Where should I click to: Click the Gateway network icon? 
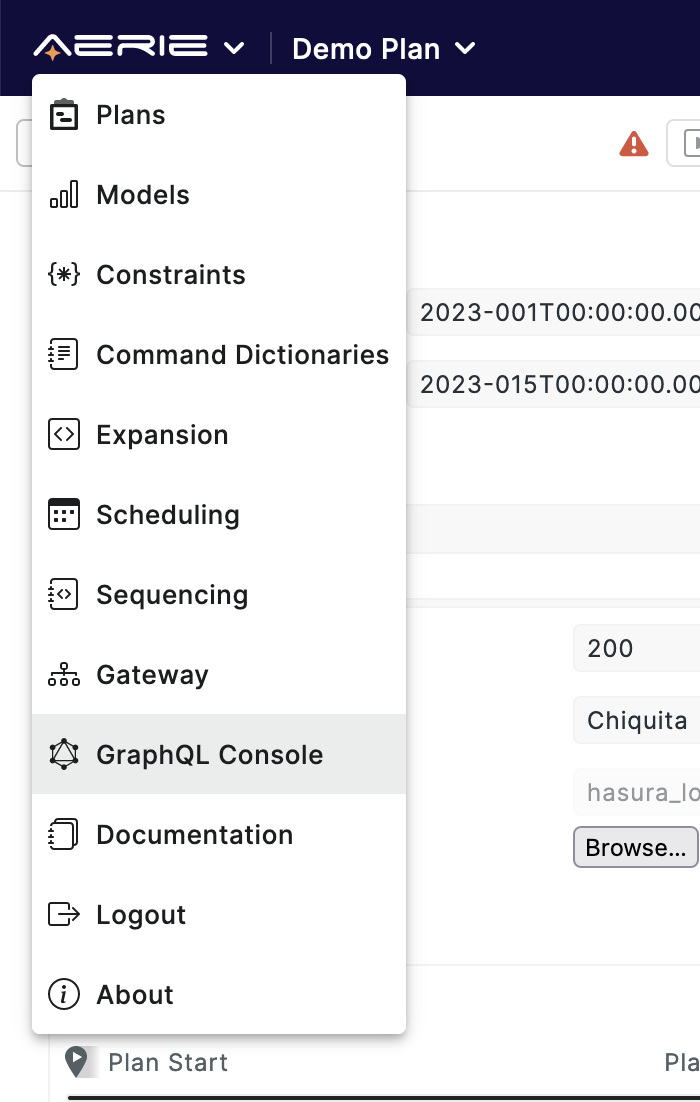coord(63,674)
